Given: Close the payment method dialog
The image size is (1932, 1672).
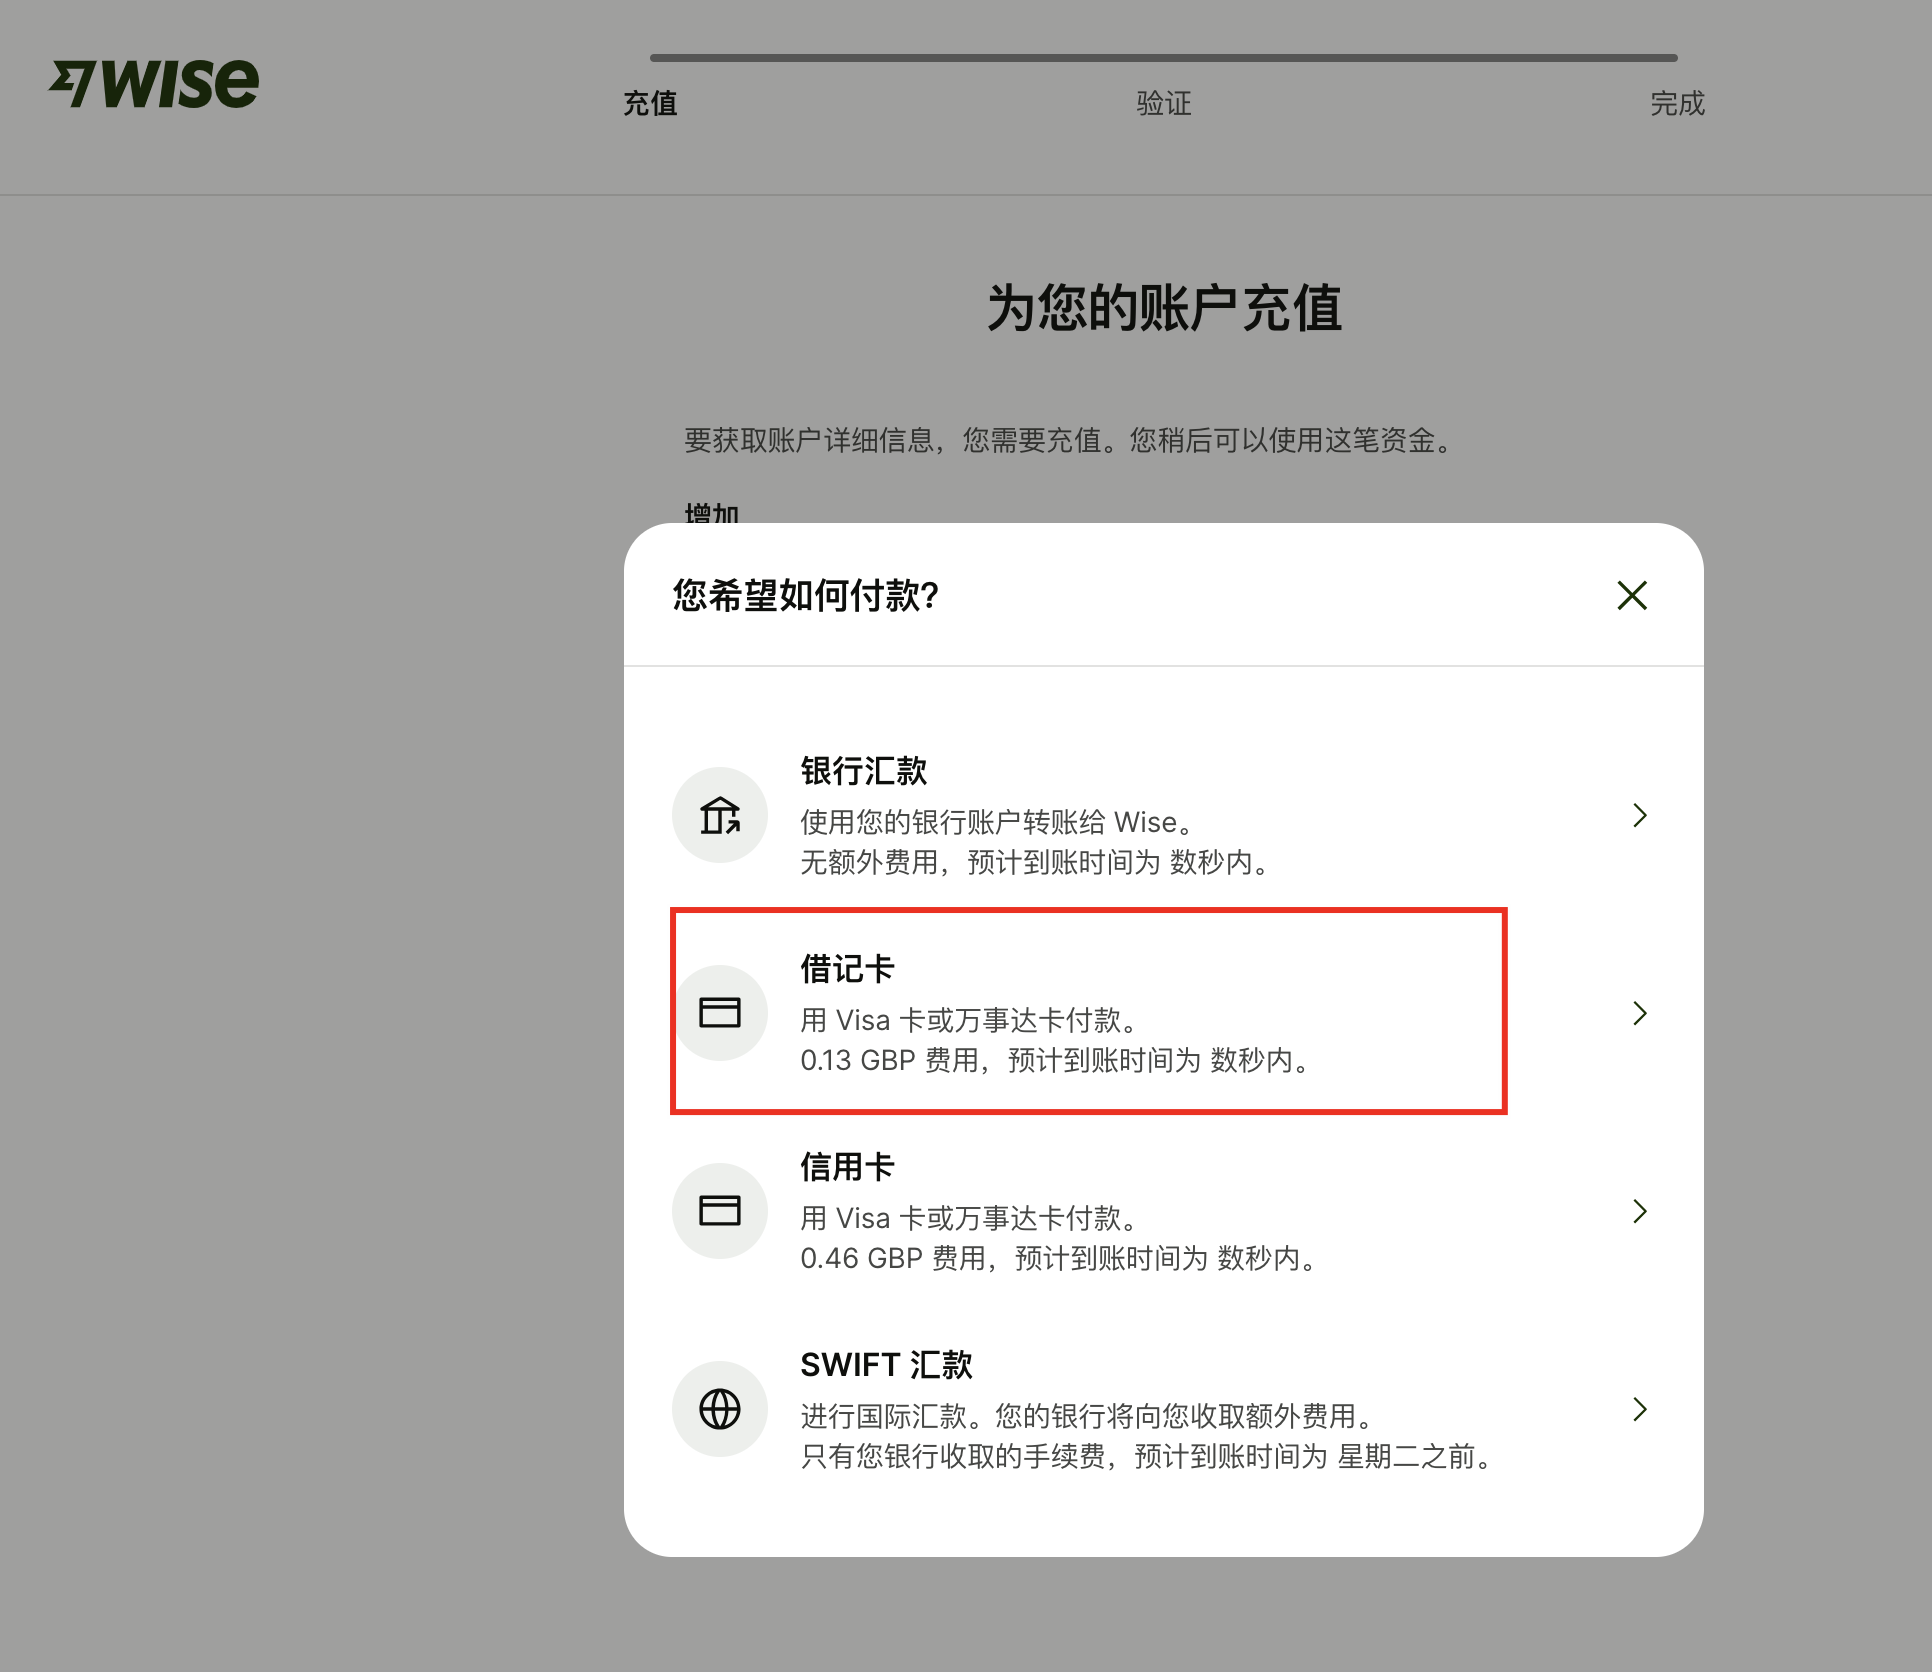Looking at the screenshot, I should pos(1632,595).
